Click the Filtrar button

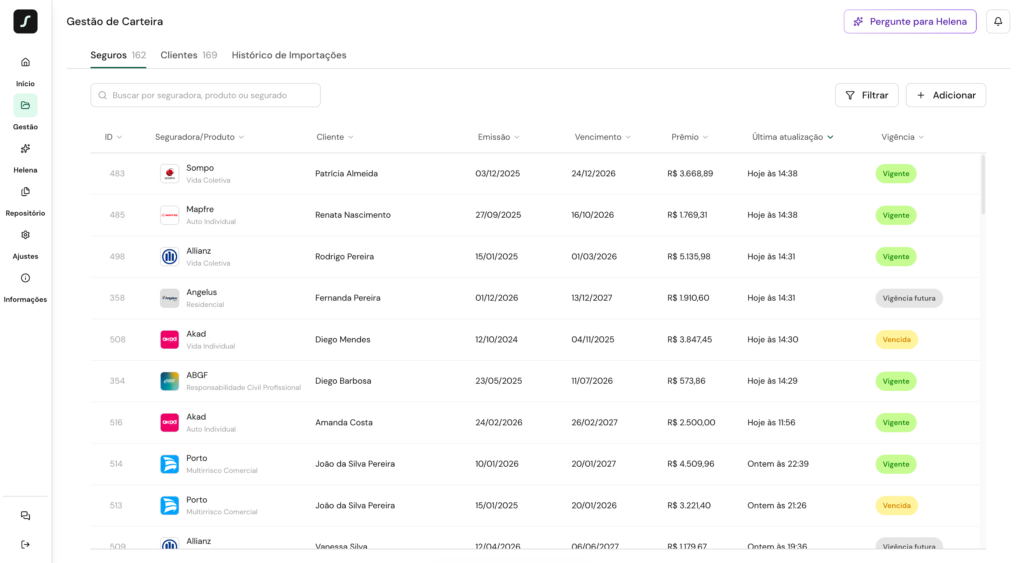pos(866,95)
